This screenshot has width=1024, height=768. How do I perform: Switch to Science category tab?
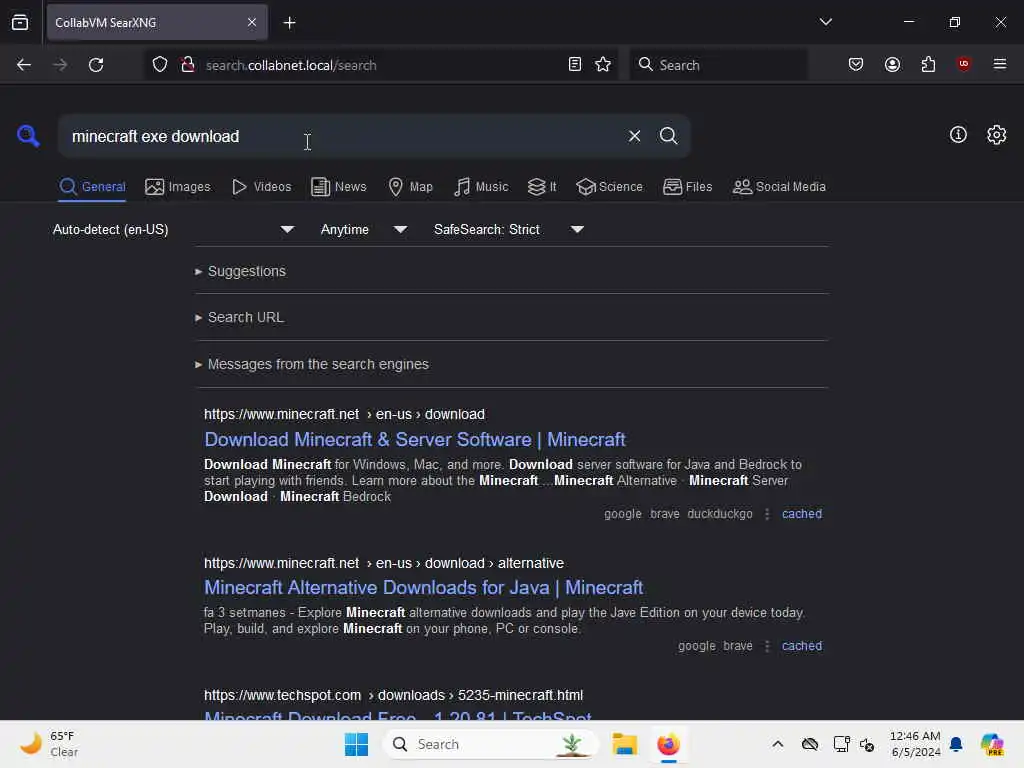tap(609, 187)
